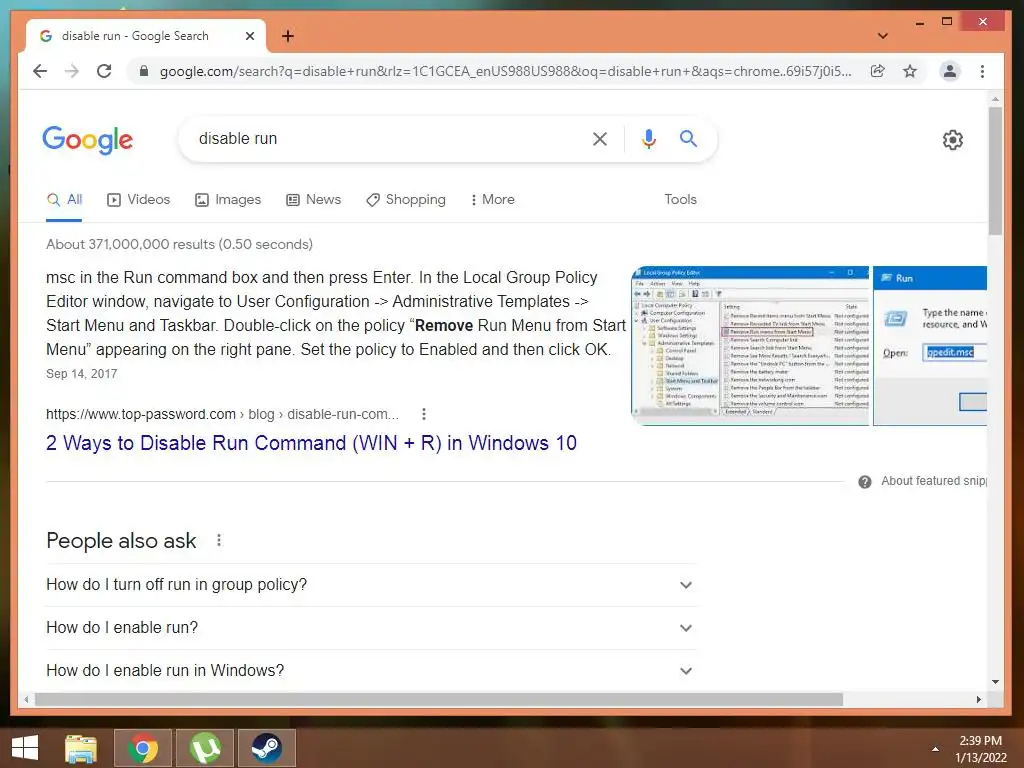Click the forward navigation arrow

click(x=72, y=71)
